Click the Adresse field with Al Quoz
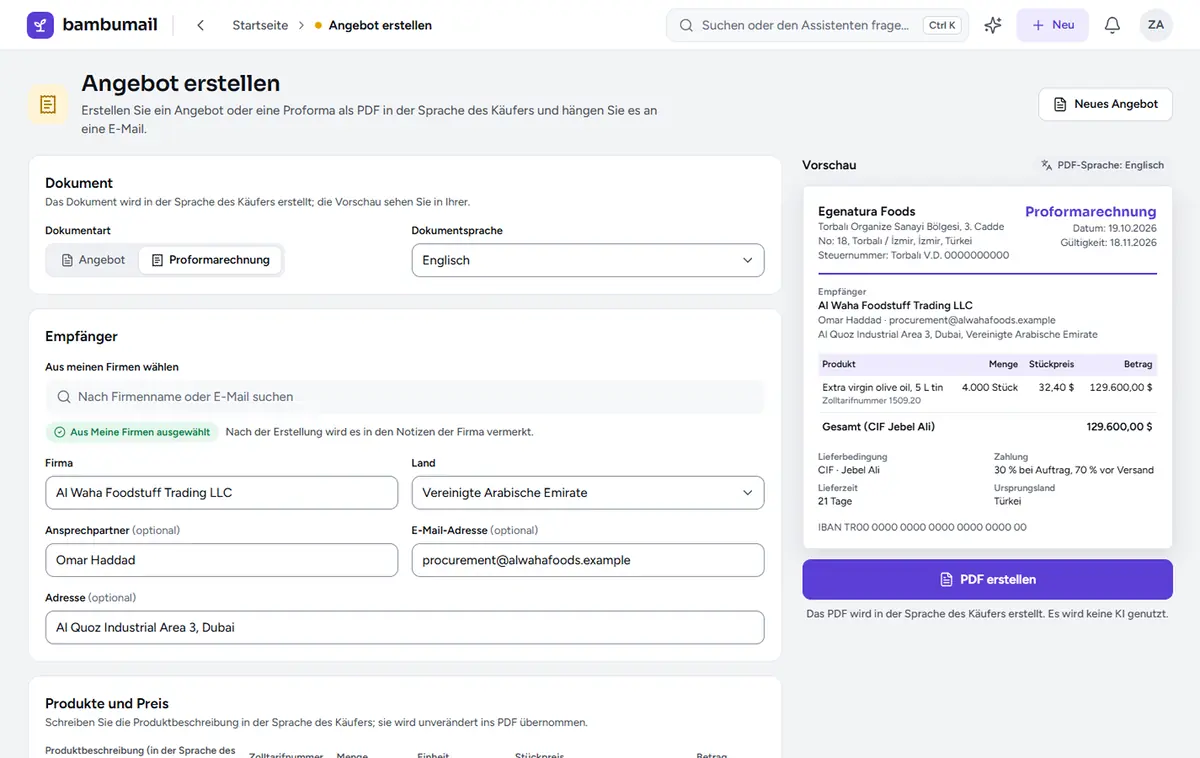The image size is (1200, 758). [405, 627]
